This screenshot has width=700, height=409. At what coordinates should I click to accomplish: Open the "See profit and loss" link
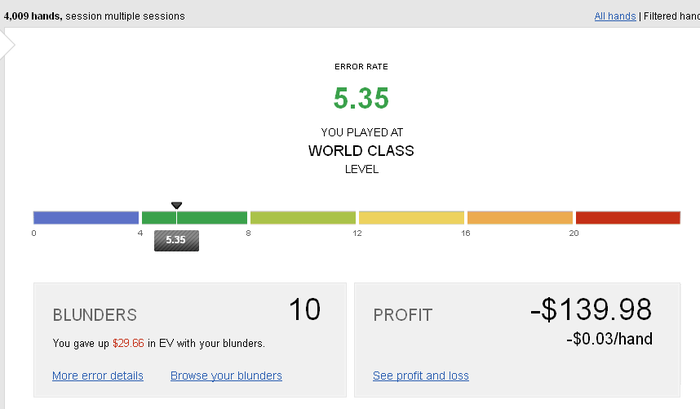pos(421,376)
